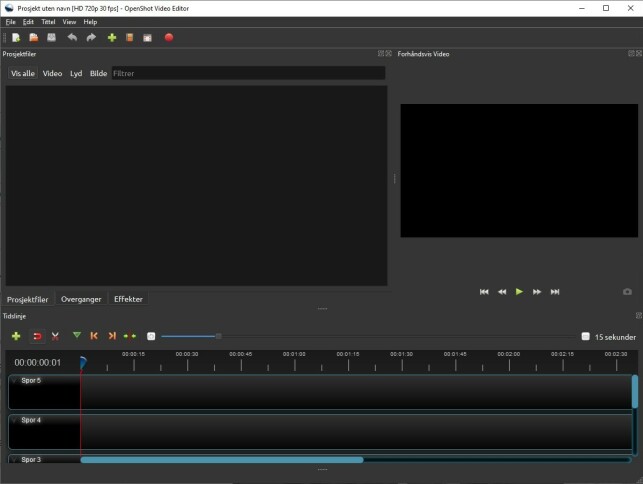The width and height of the screenshot is (643, 484).
Task: Save current frame with the camera icon
Action: pos(627,292)
